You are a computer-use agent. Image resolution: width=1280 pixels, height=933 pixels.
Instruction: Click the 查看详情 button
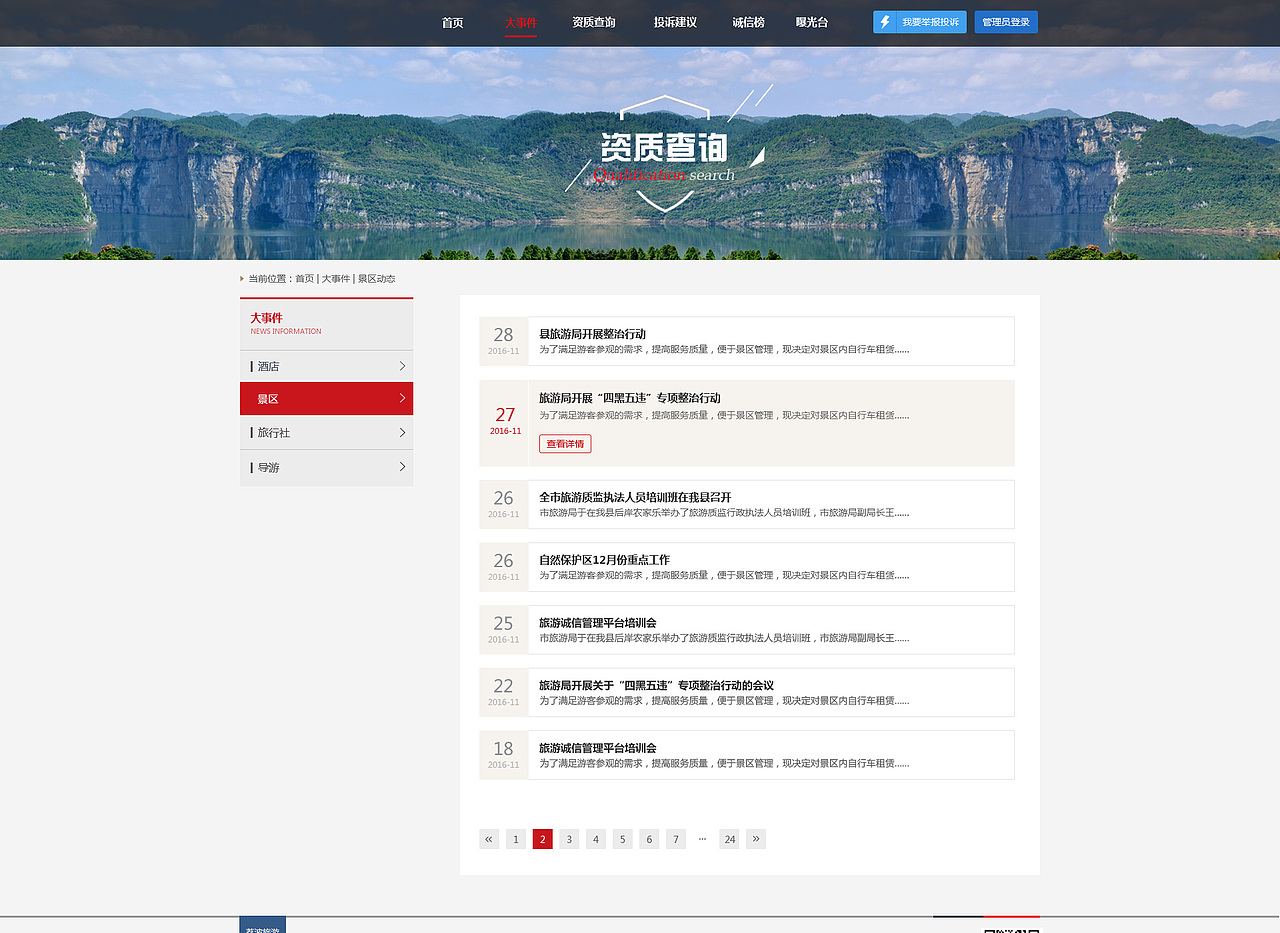point(565,443)
